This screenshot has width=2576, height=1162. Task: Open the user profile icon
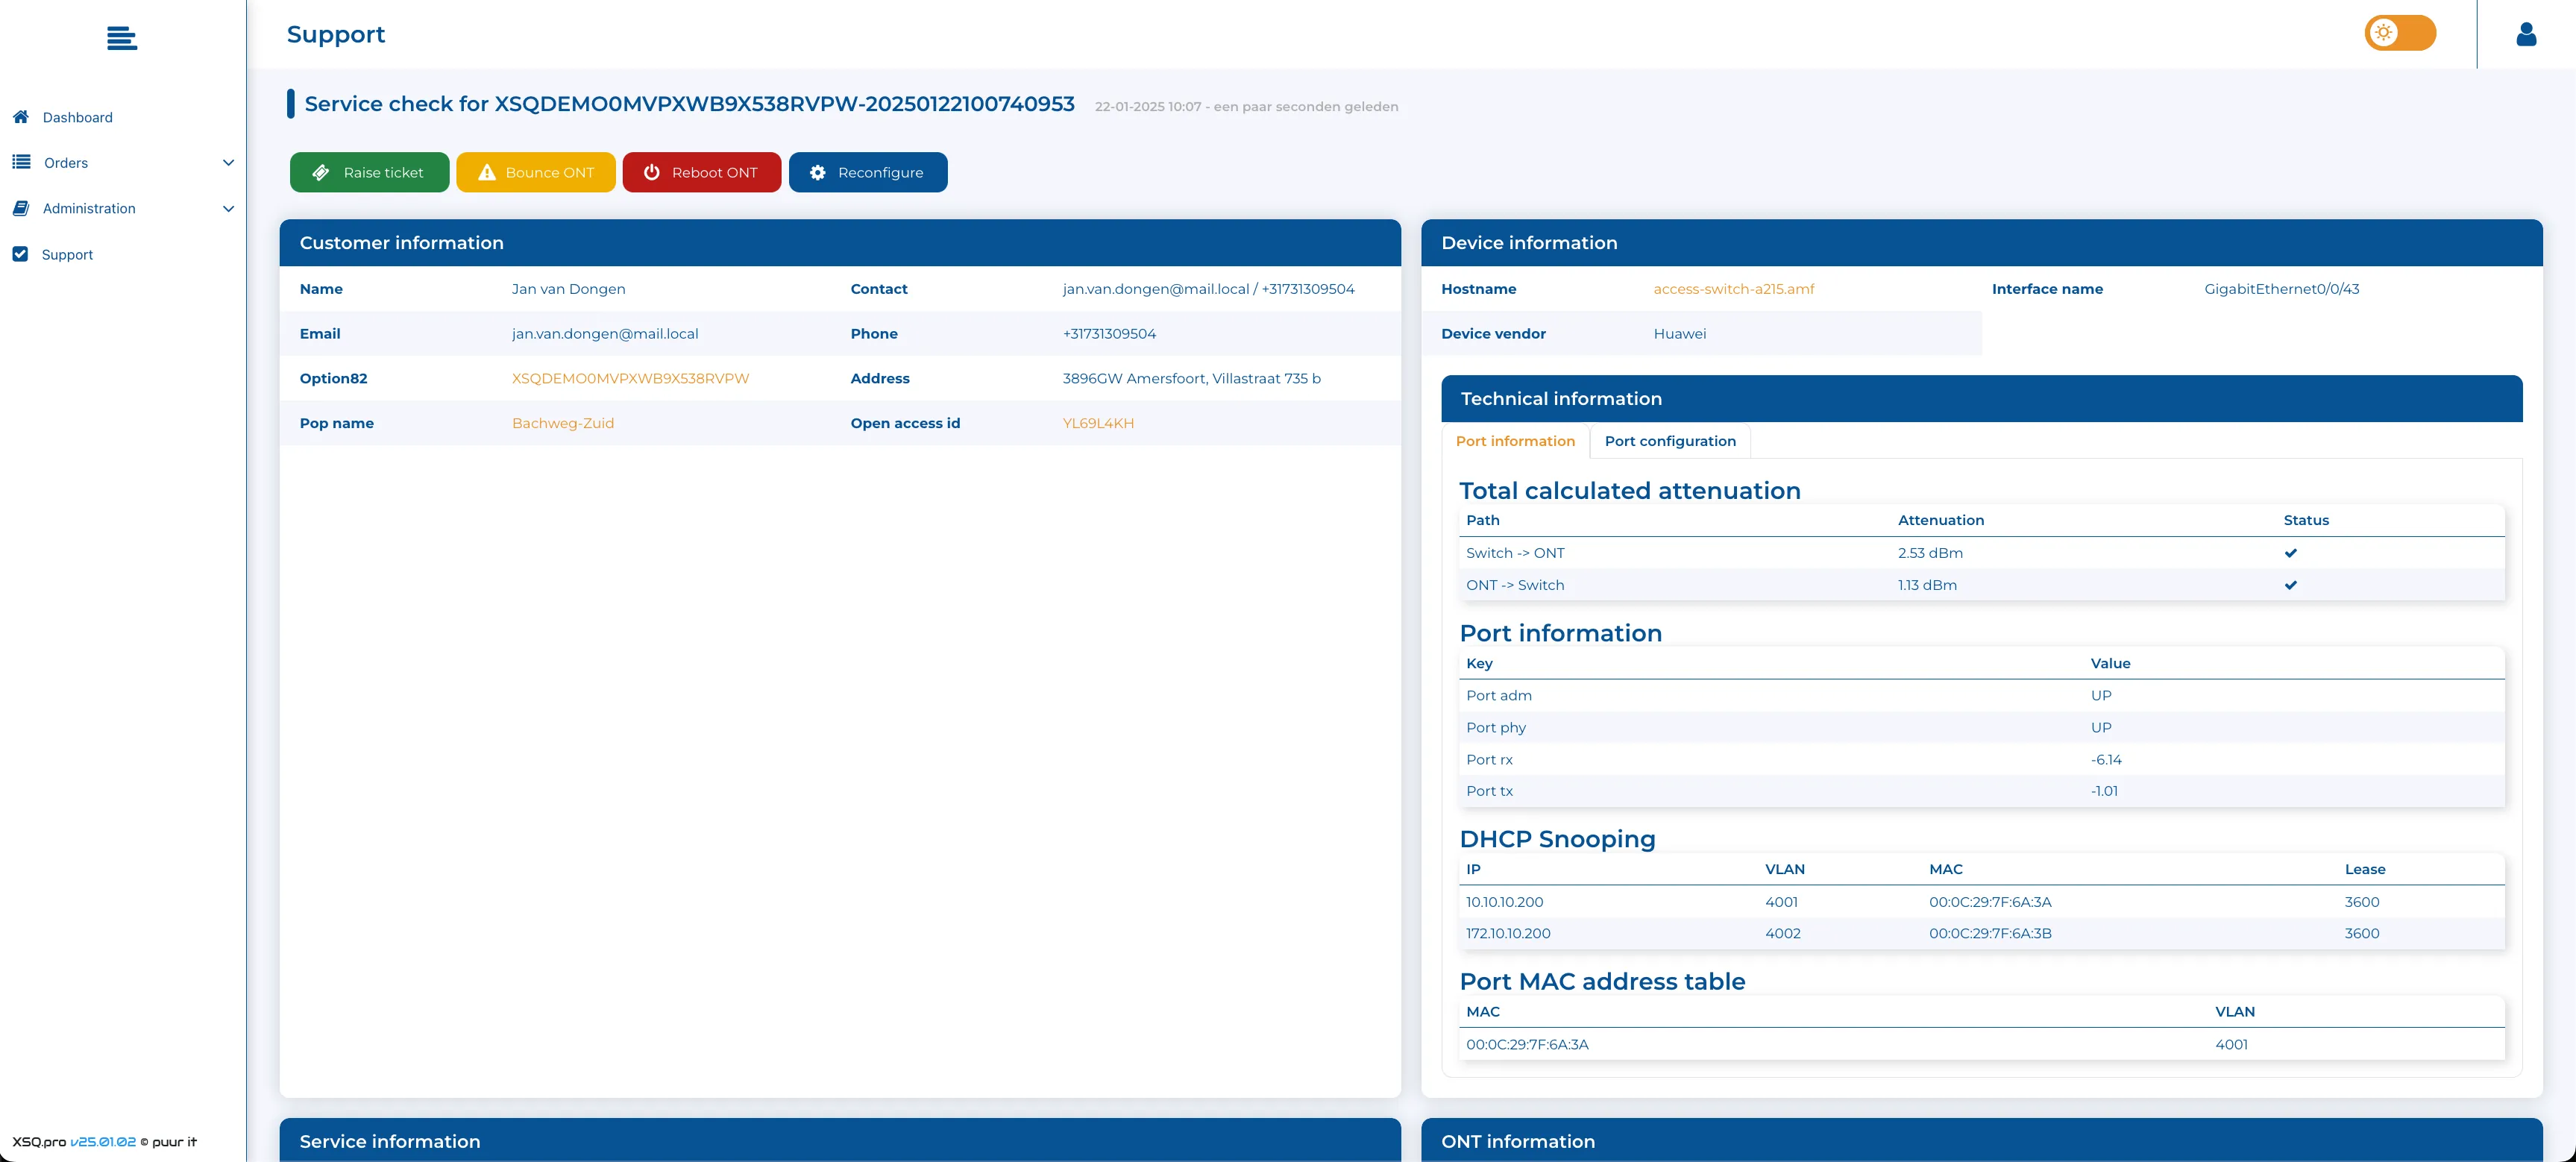[x=2526, y=34]
